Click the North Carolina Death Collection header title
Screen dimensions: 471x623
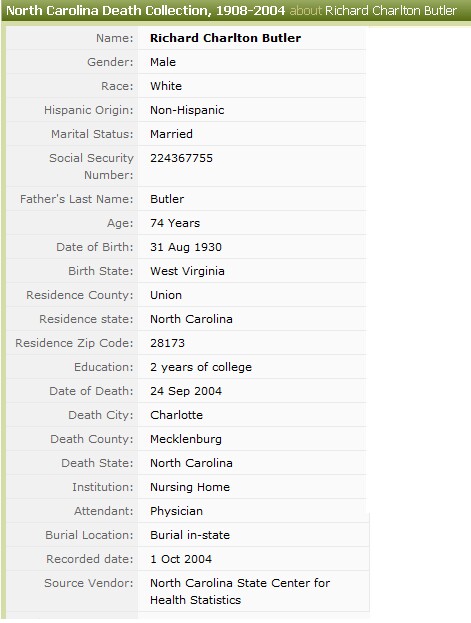point(145,10)
